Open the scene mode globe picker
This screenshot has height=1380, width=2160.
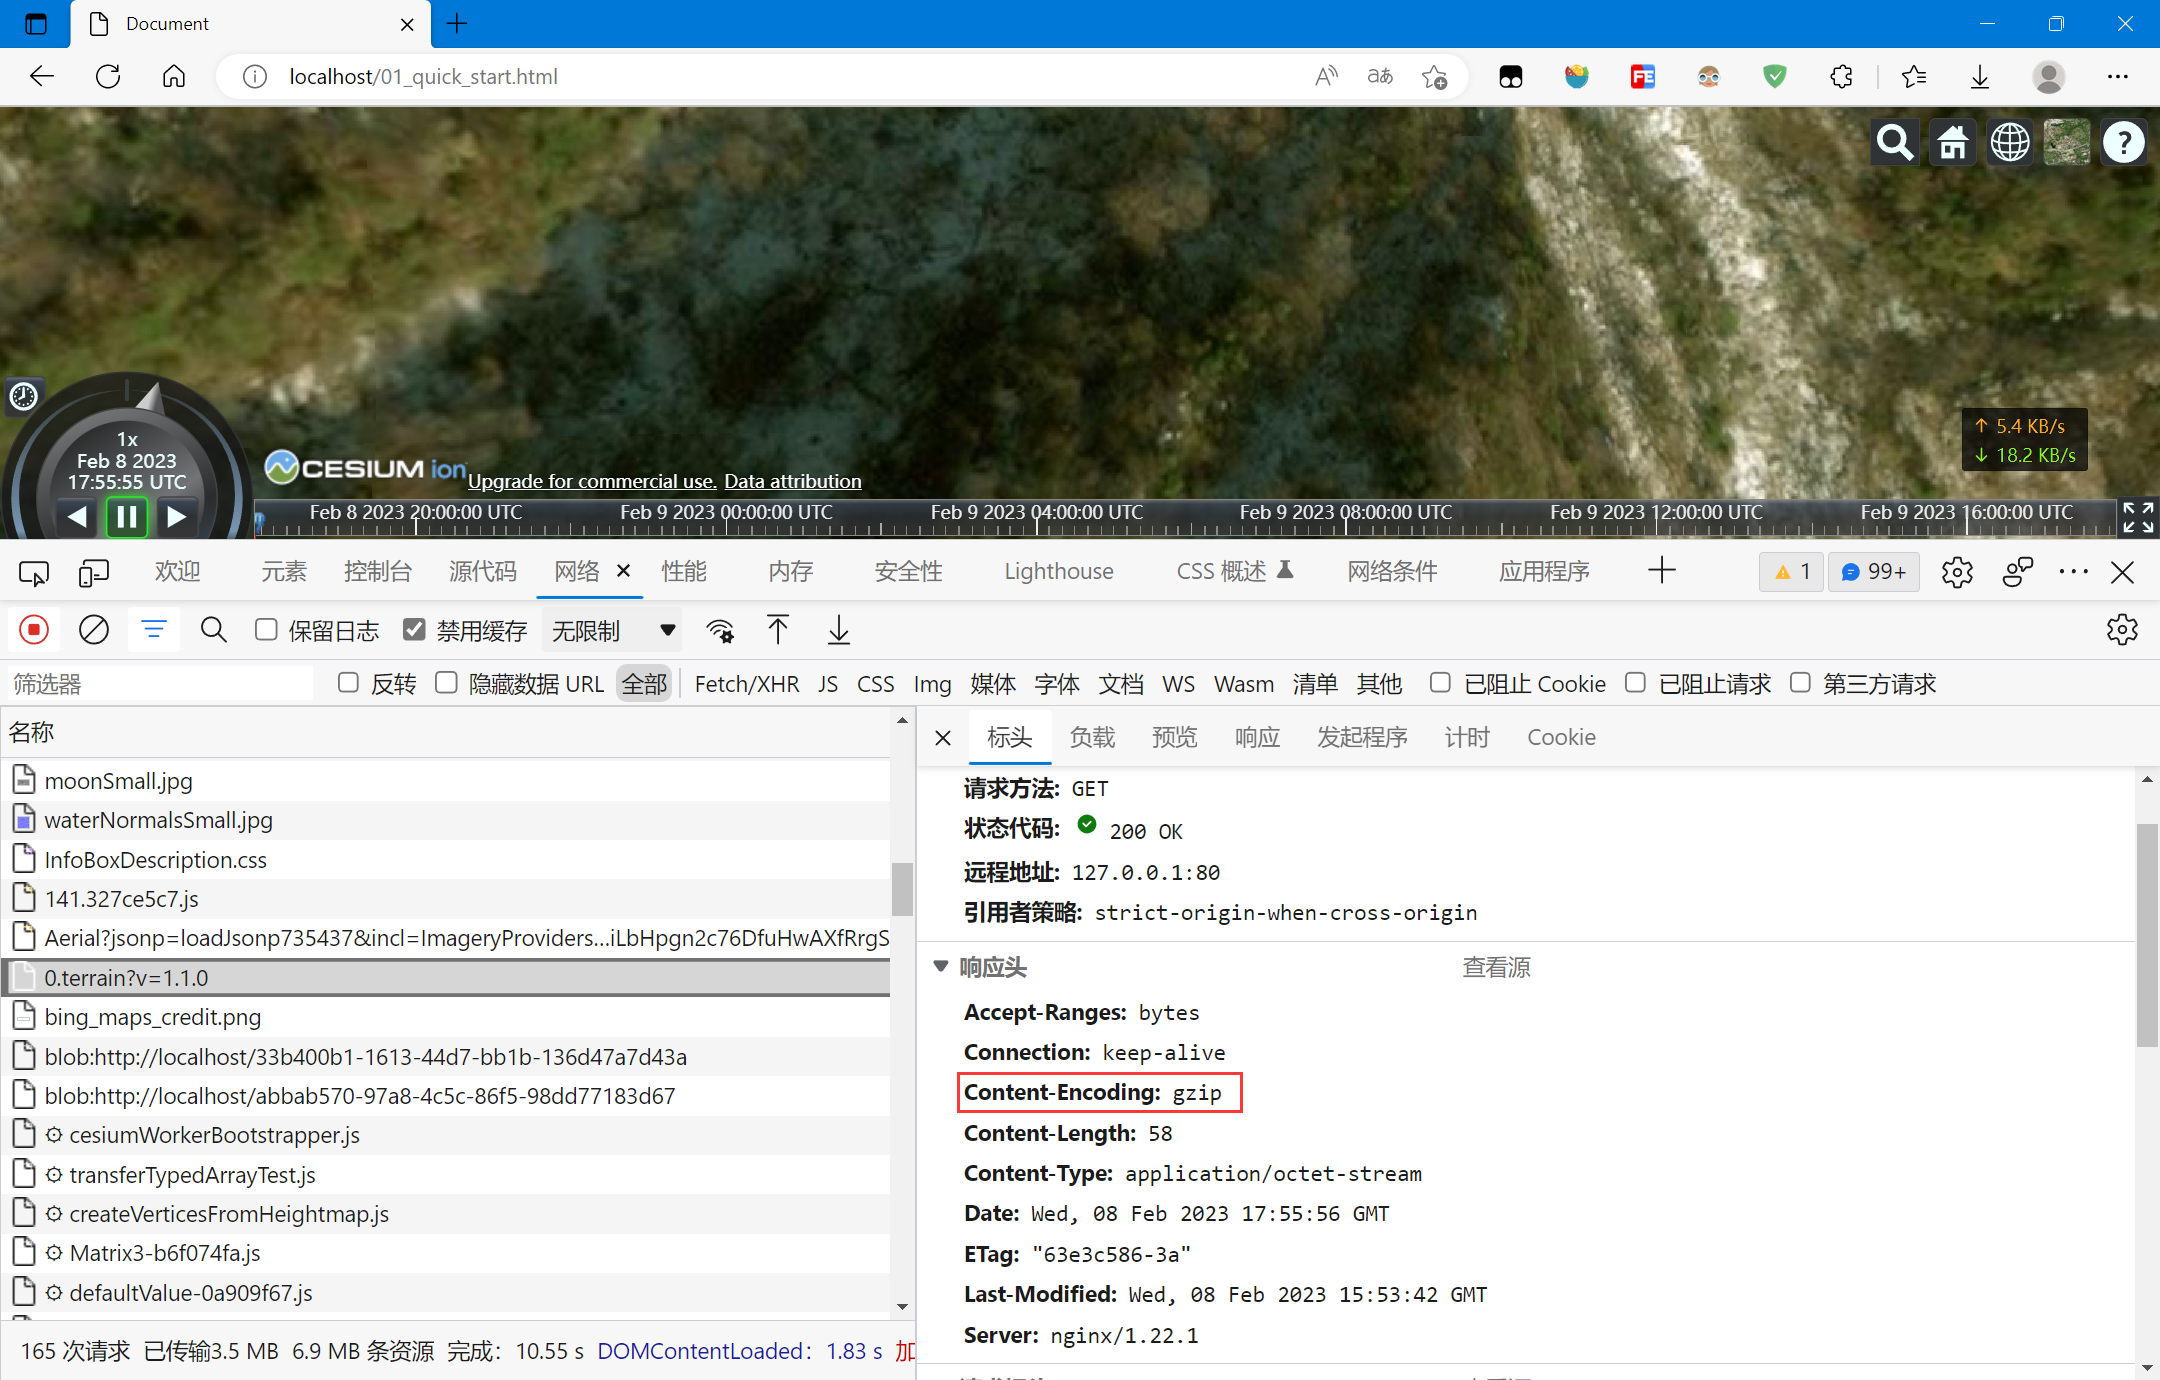(x=2010, y=142)
